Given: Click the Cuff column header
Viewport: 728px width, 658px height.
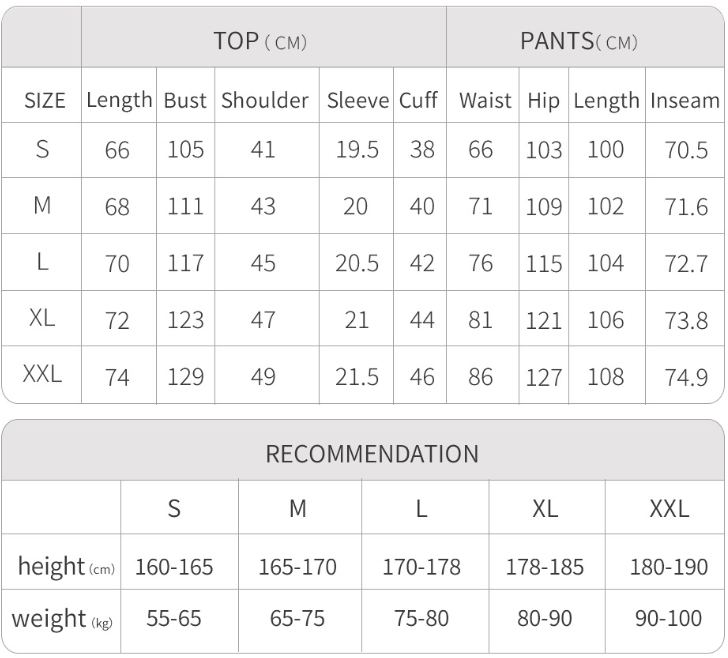Looking at the screenshot, I should [418, 101].
